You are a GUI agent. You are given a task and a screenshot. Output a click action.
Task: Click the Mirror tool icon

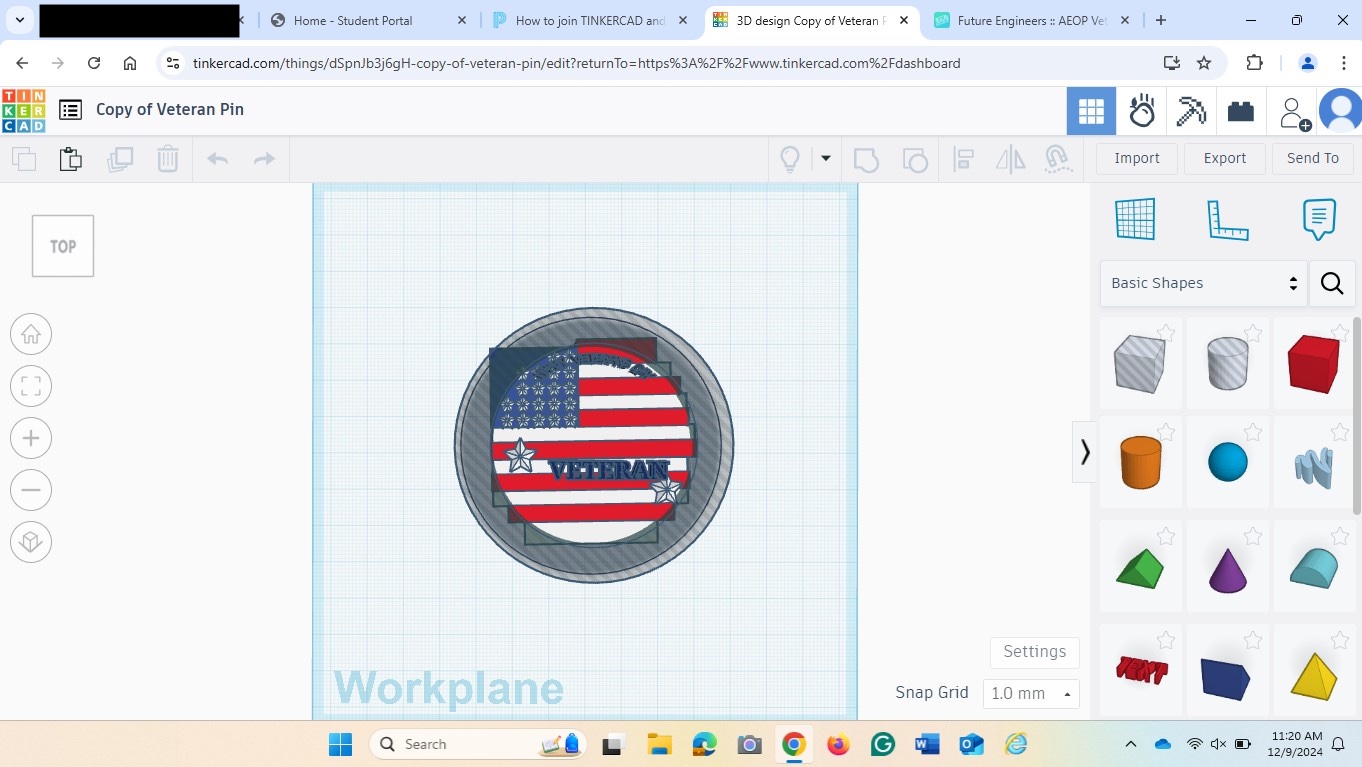click(1011, 159)
